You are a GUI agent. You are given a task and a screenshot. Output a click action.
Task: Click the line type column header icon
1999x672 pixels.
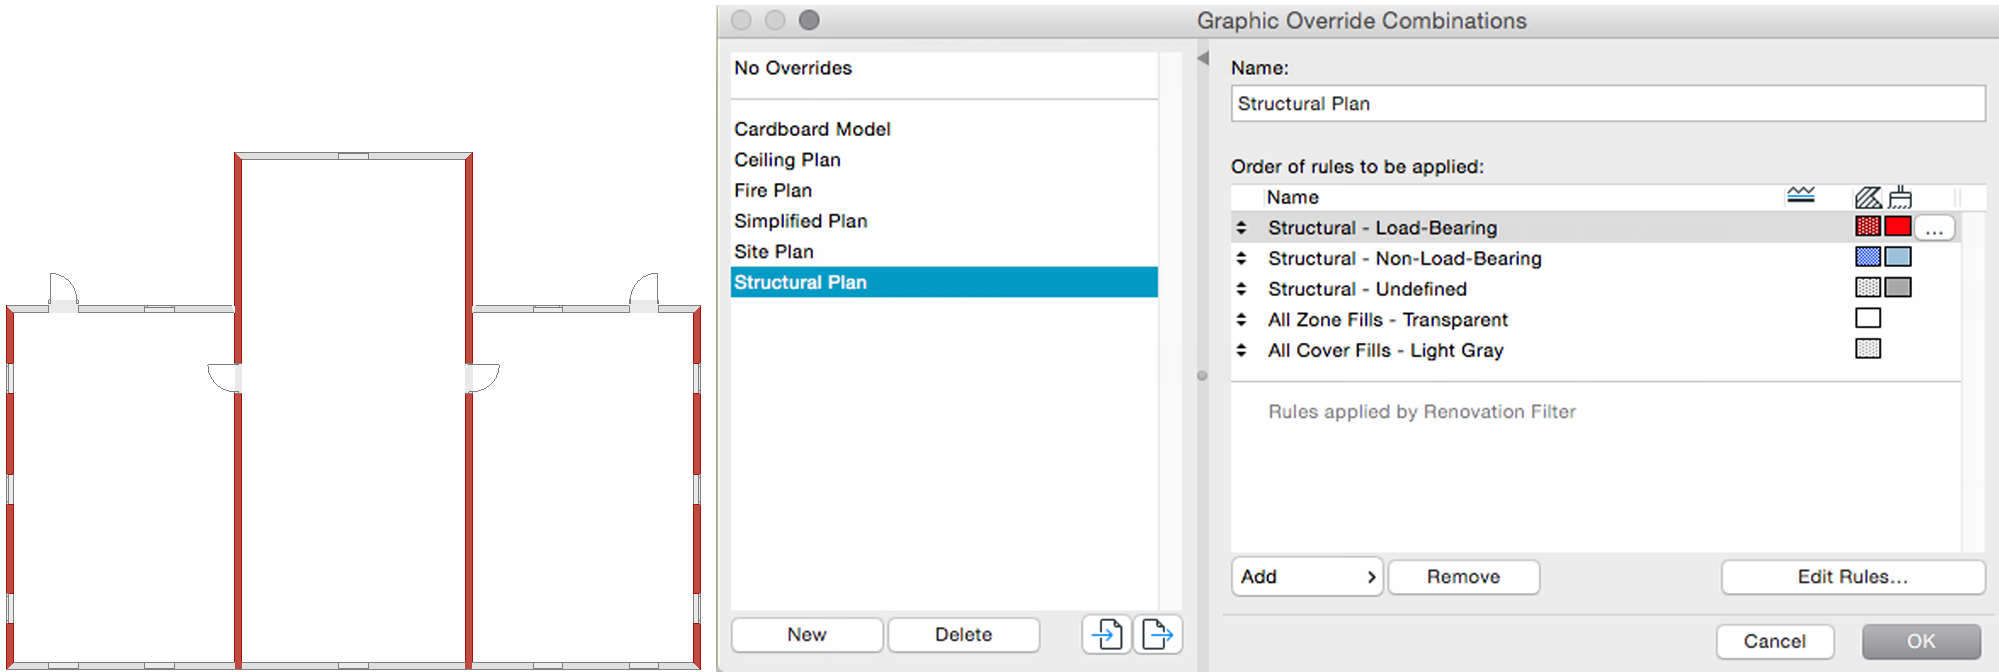(x=1800, y=196)
